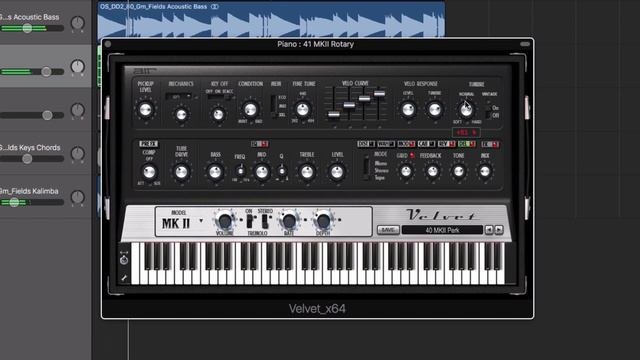Turn the EQ Level knob
The height and width of the screenshot is (360, 640).
(337, 172)
